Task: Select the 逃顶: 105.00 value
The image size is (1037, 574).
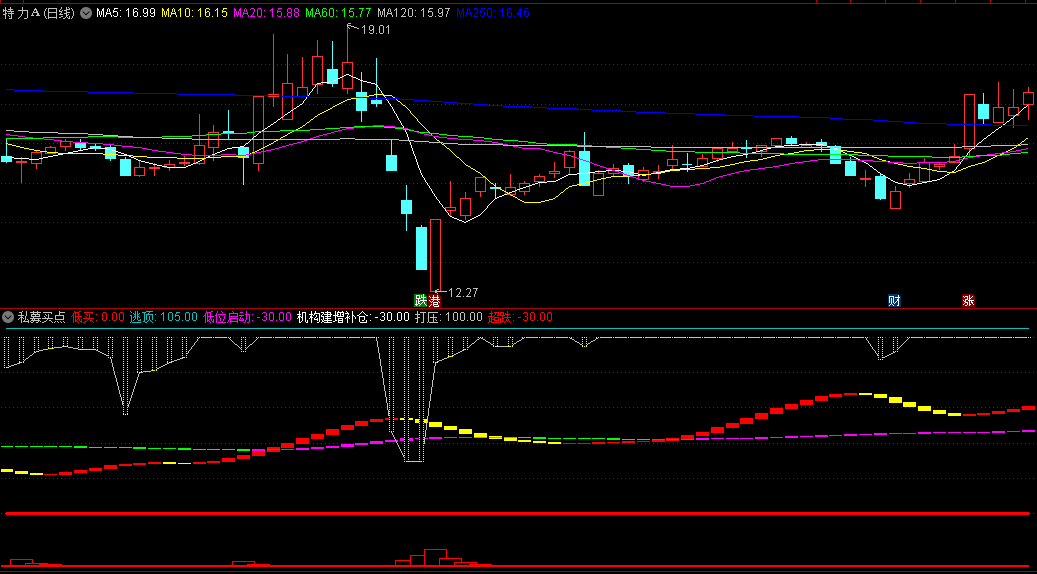Action: click(163, 317)
